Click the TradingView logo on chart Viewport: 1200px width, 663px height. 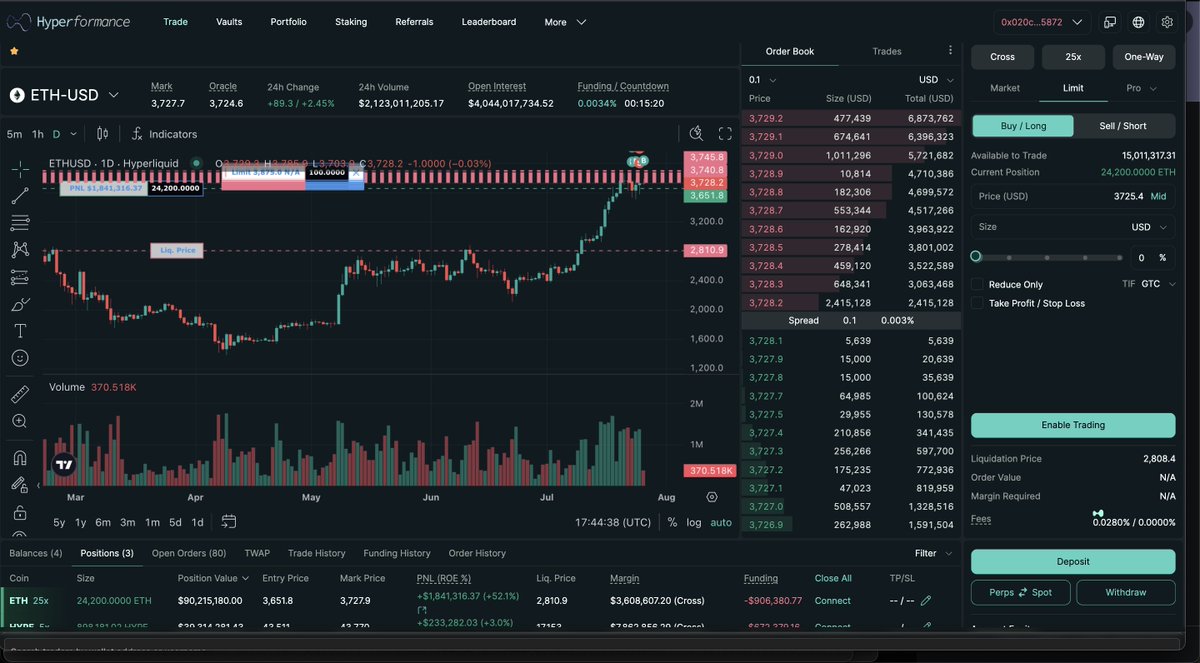[63, 464]
